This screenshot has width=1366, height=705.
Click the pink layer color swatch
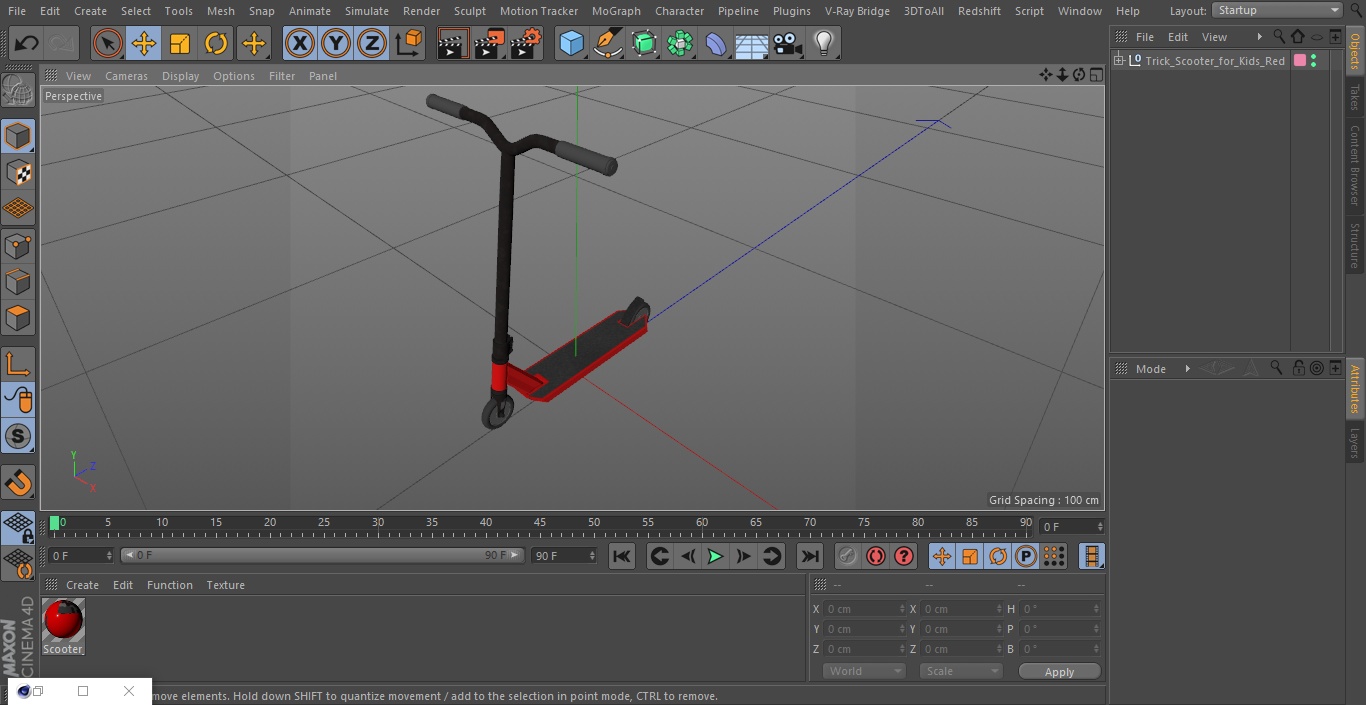coord(1299,61)
